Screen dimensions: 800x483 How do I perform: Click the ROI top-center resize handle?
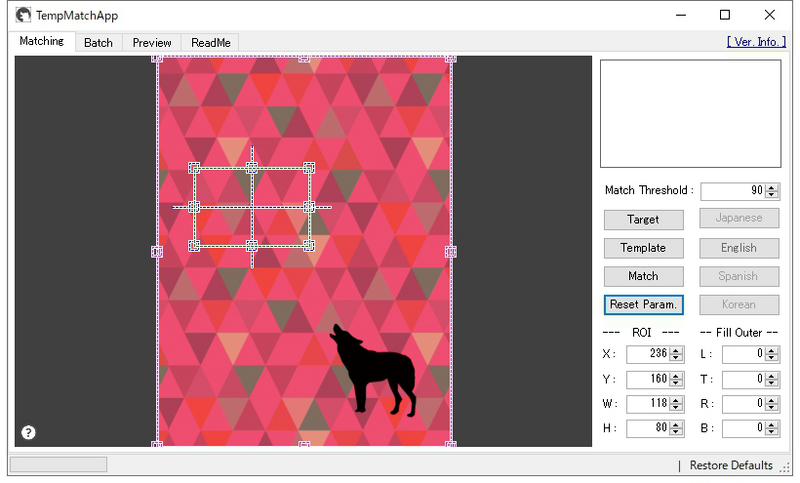coord(252,168)
